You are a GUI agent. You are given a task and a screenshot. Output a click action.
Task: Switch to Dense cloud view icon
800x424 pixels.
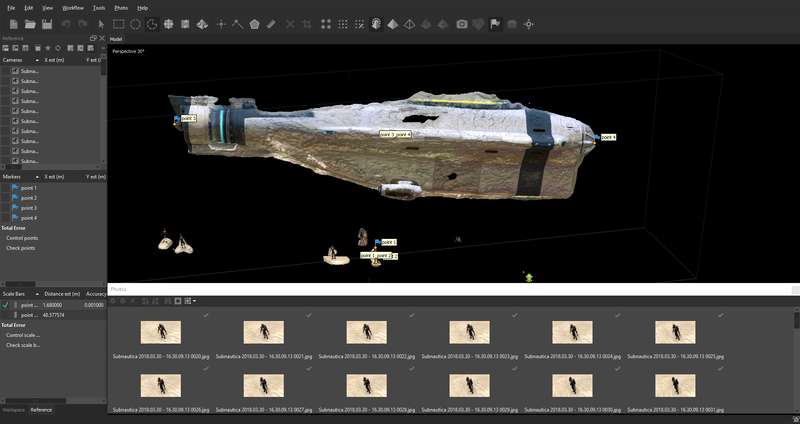343,24
